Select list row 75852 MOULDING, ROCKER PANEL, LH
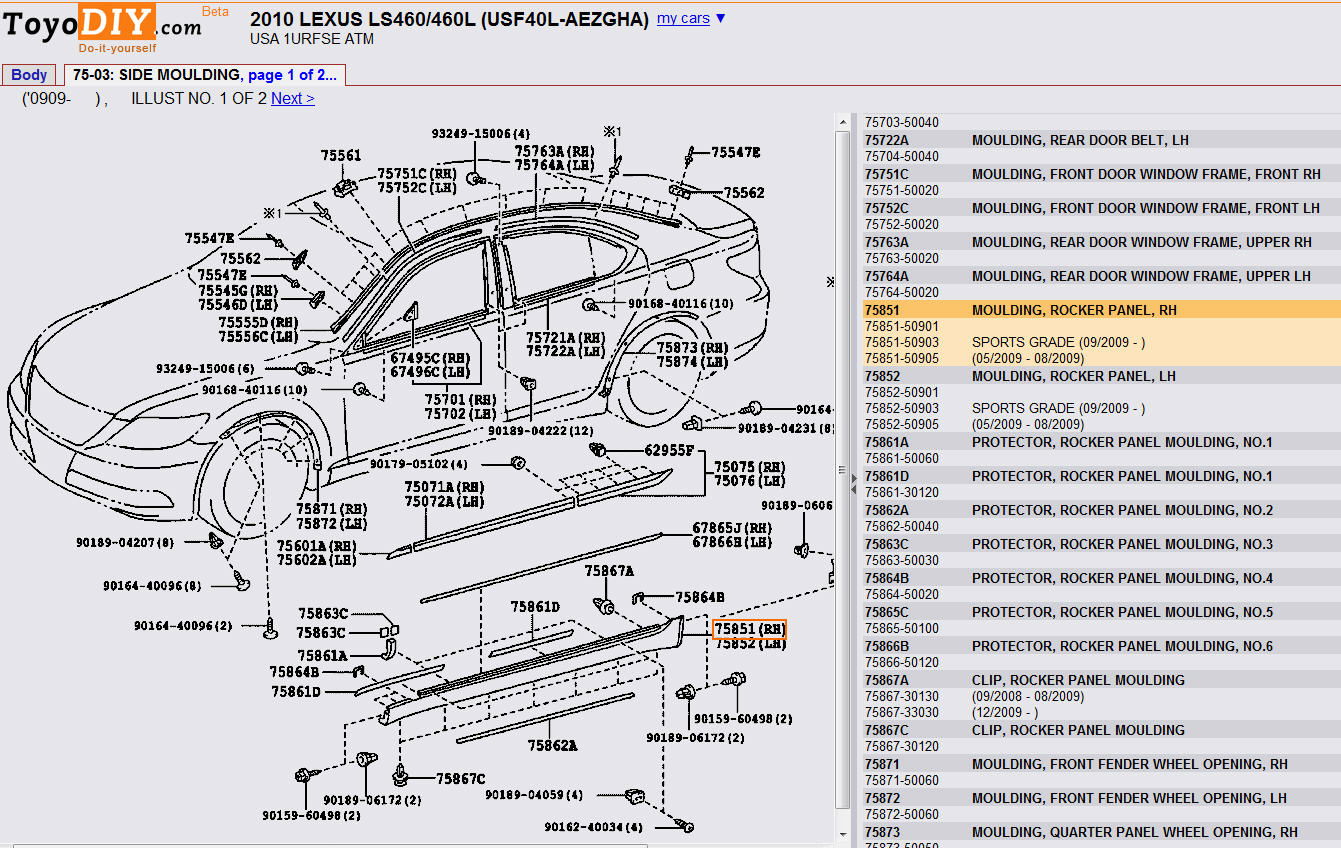Screen dimensions: 1341x848 click(x=1100, y=376)
